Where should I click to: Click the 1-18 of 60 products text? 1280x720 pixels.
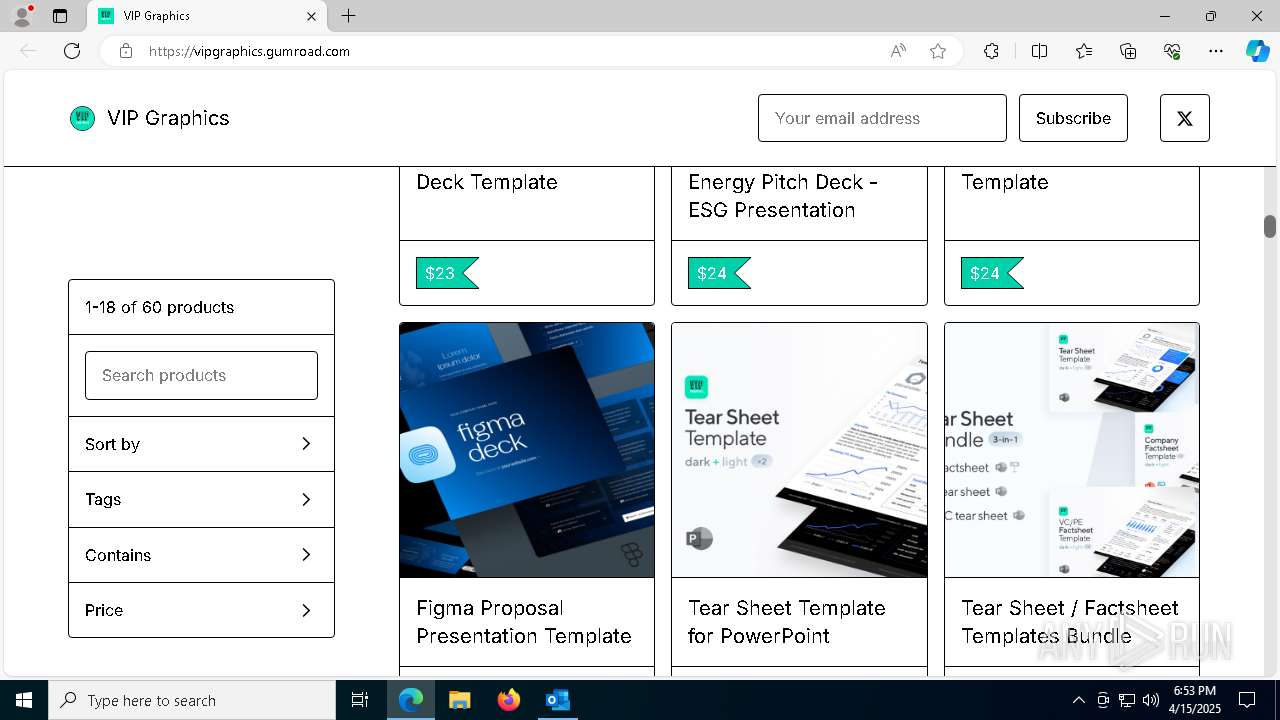(159, 307)
